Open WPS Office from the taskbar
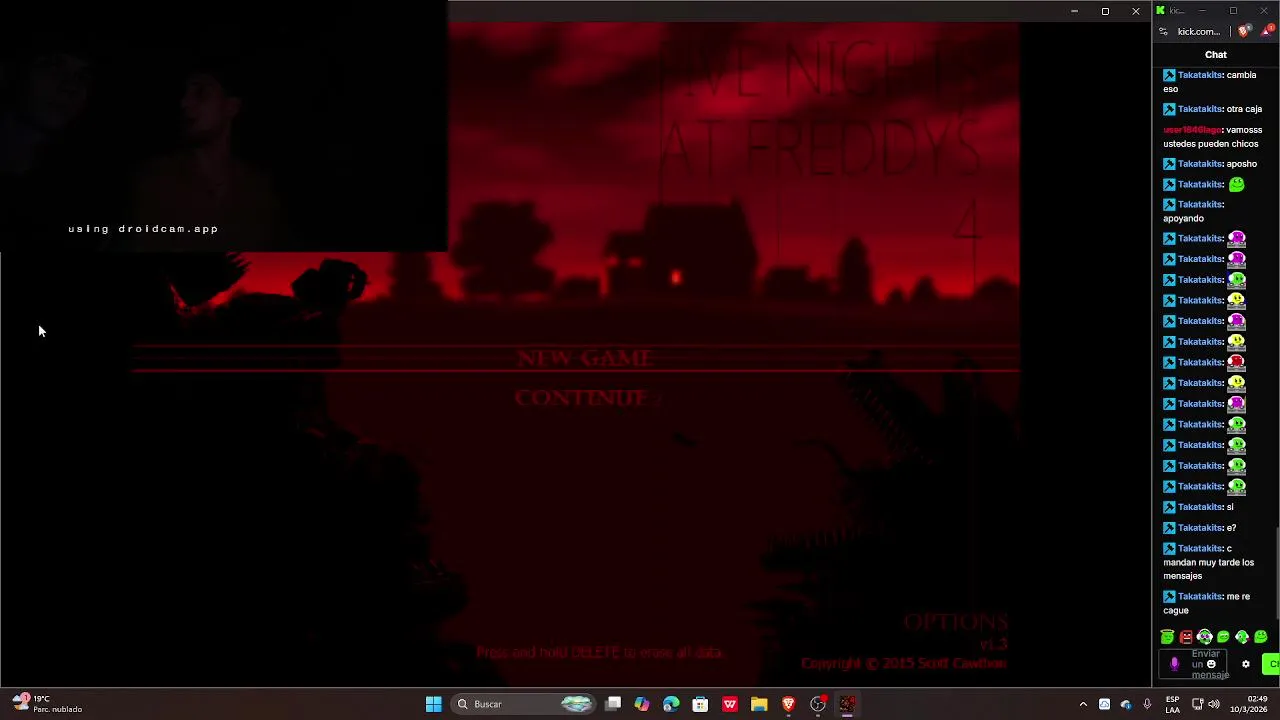The width and height of the screenshot is (1280, 720). [x=730, y=704]
